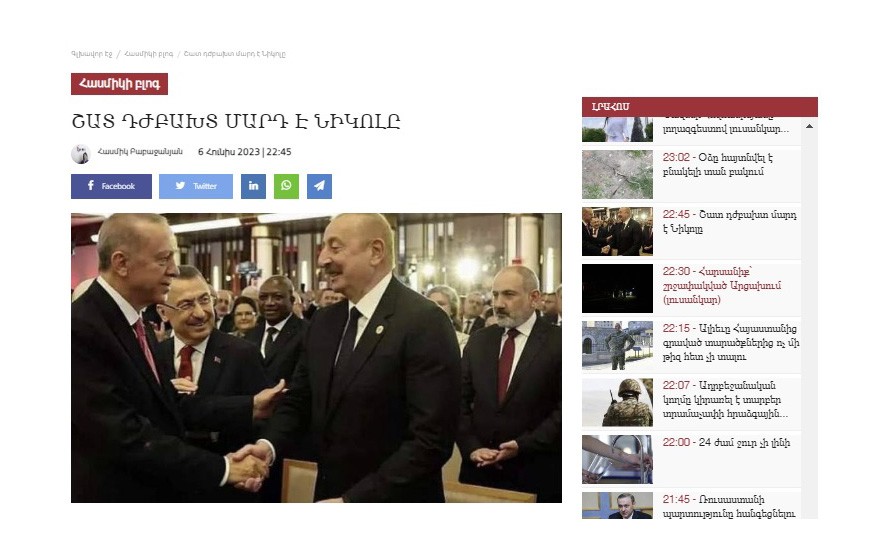Image resolution: width=888 pixels, height=540 pixels.
Task: Click the author avatar image
Action: (80, 154)
